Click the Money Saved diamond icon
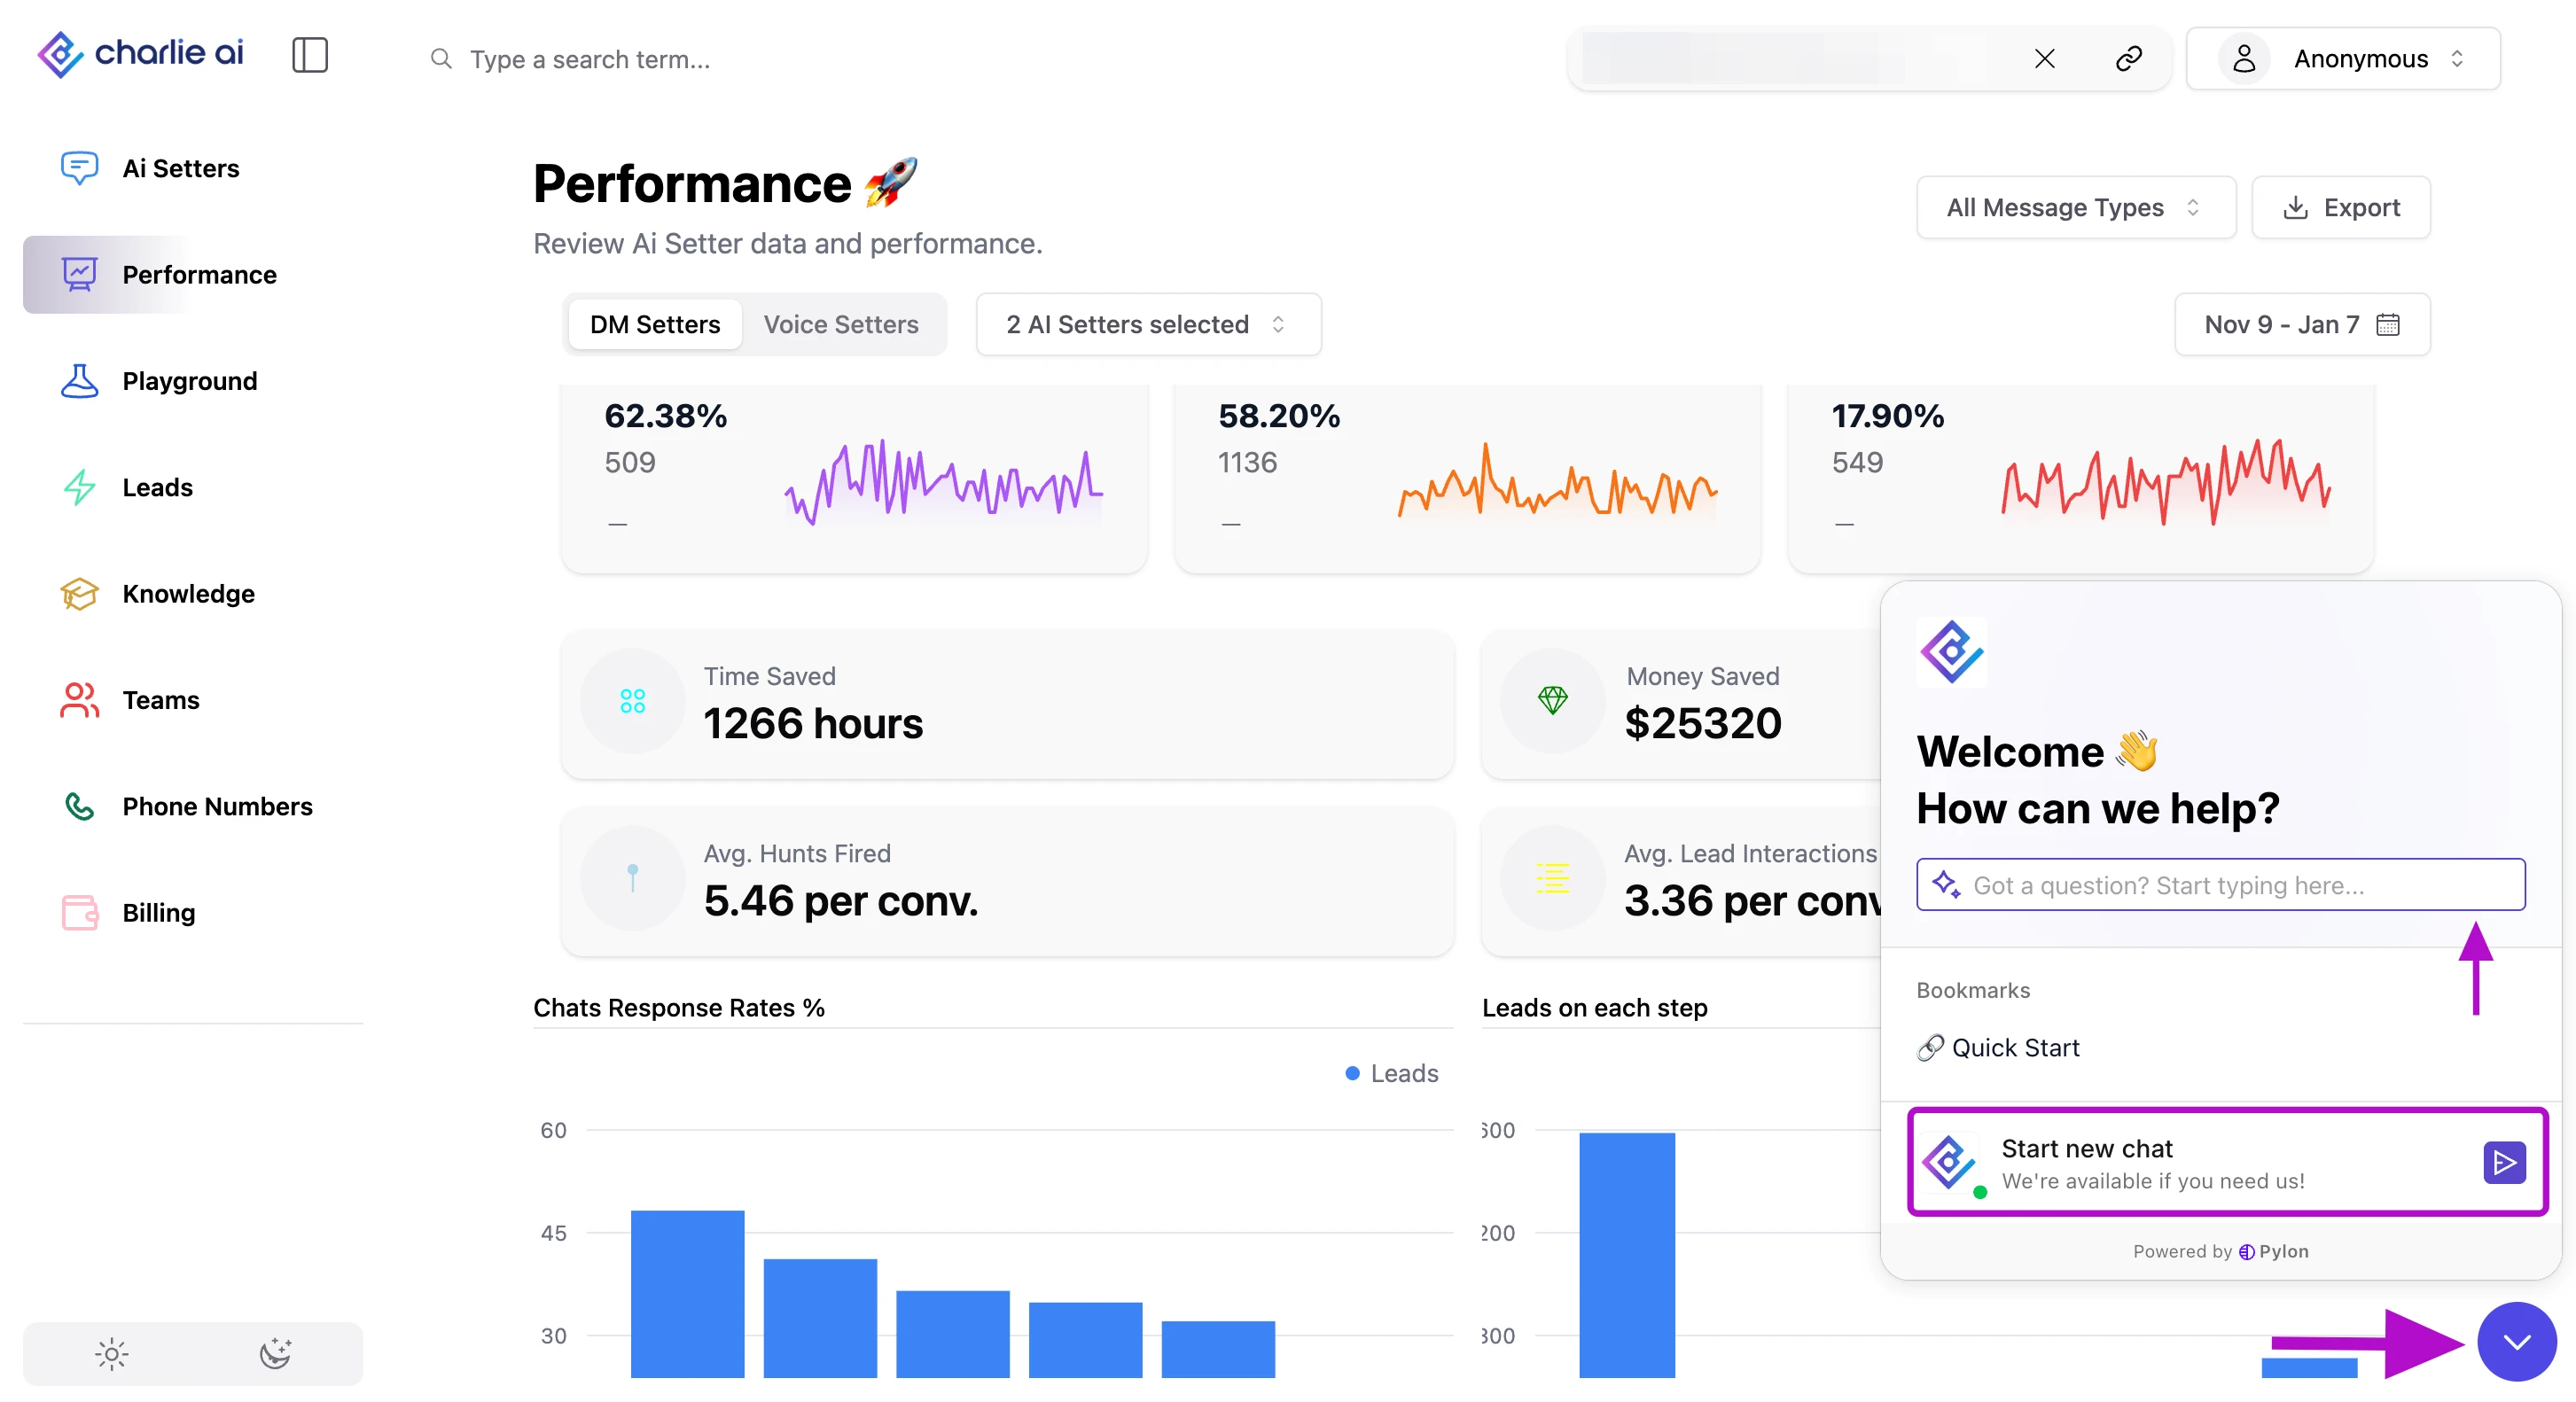 tap(1552, 701)
